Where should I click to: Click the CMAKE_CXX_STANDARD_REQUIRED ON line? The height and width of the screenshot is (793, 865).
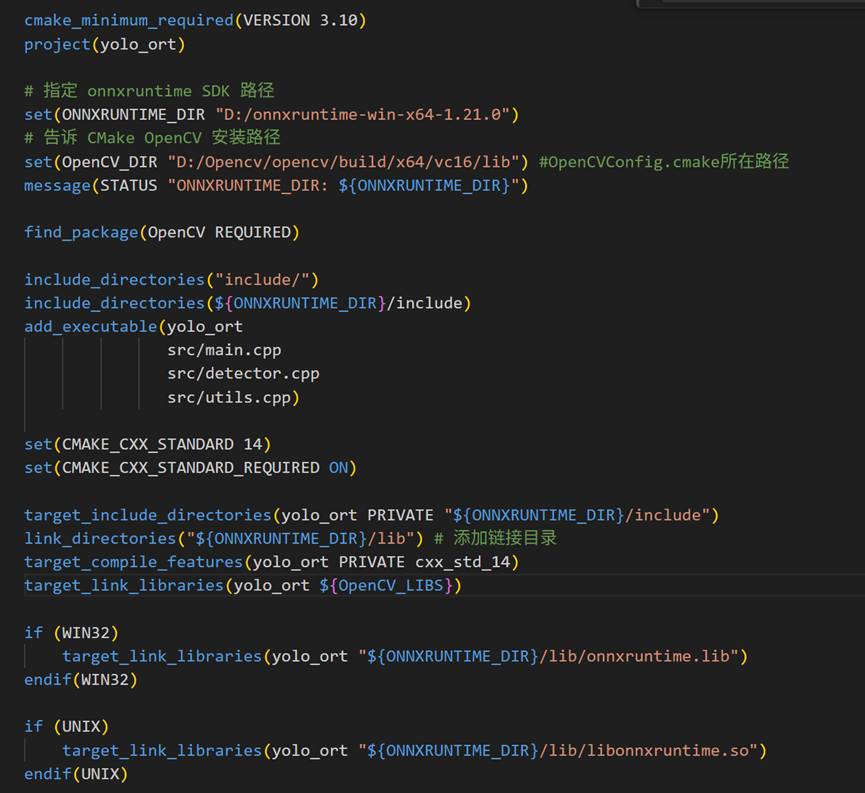pos(190,468)
